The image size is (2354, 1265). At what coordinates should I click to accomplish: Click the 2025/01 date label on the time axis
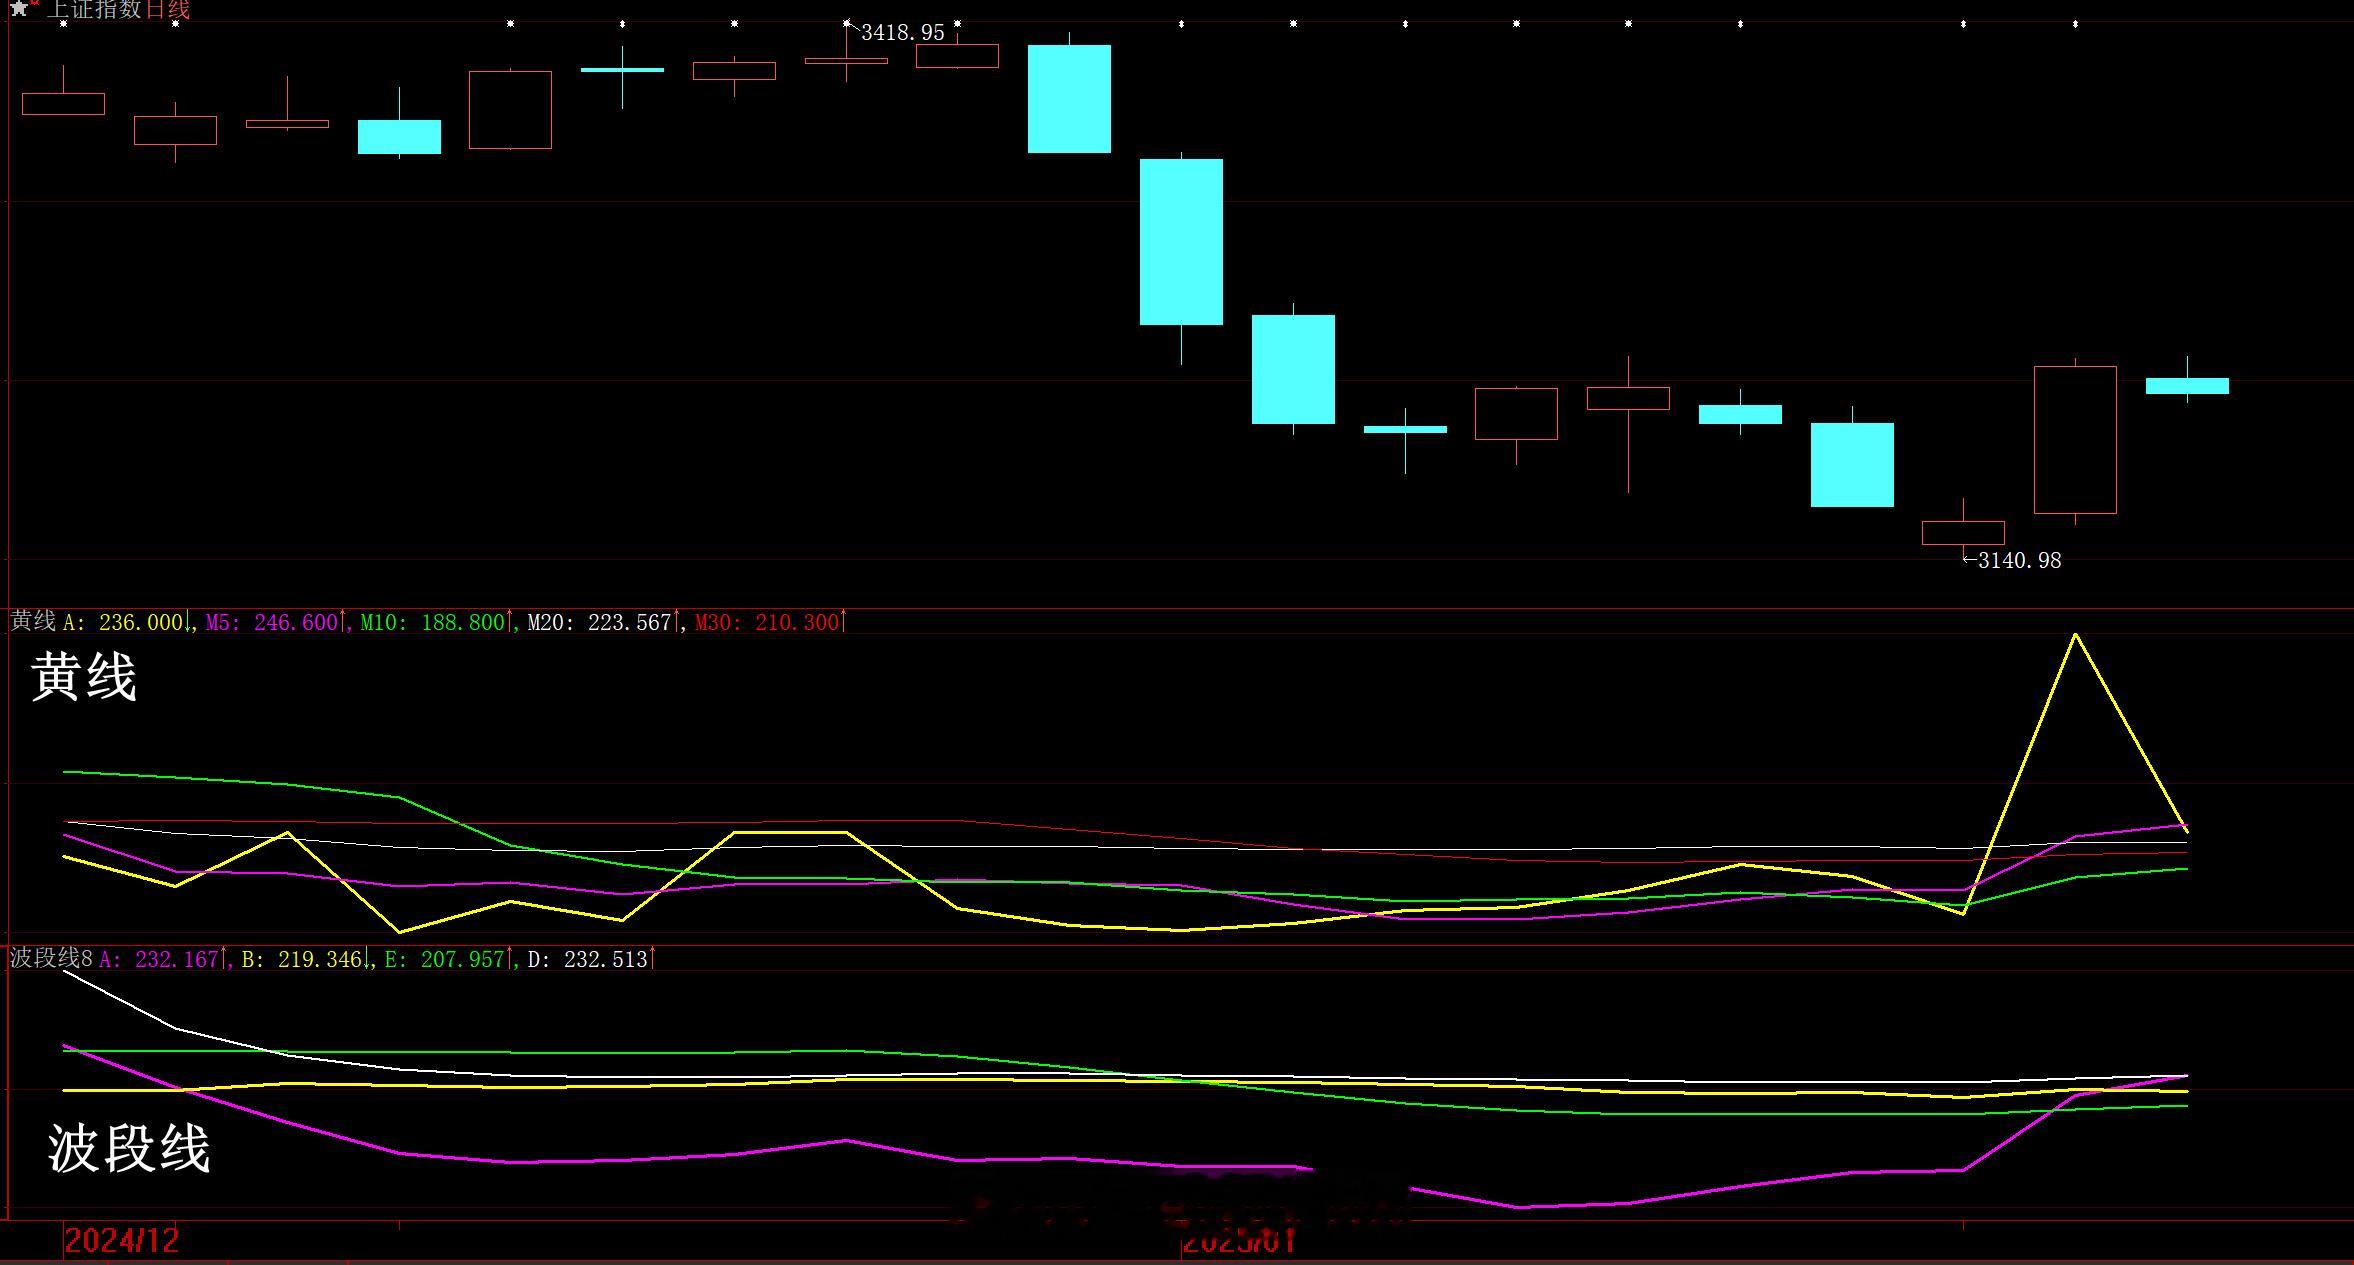tap(1239, 1241)
